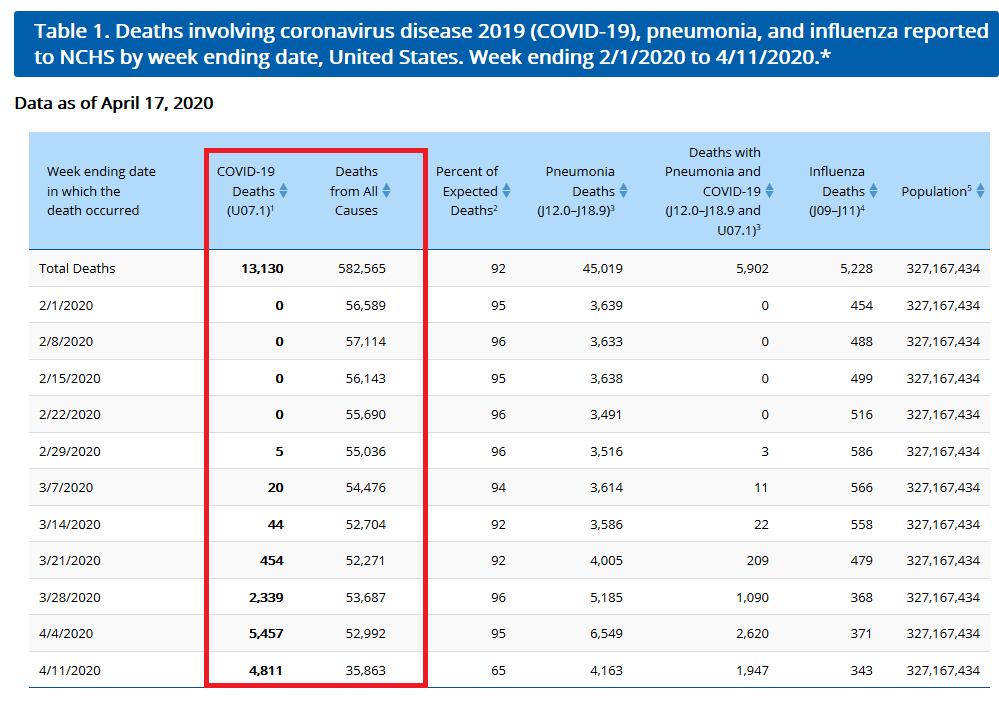Image resolution: width=999 pixels, height=715 pixels.
Task: Click the 582,565 total all-cause deaths value
Action: 360,268
